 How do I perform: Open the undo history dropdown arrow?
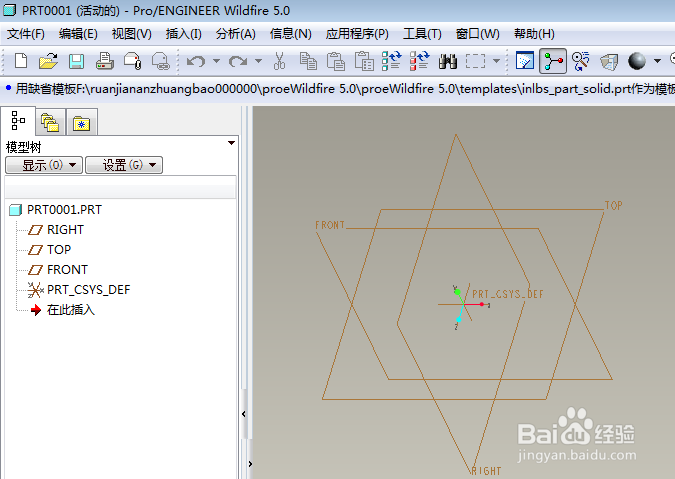coord(217,61)
